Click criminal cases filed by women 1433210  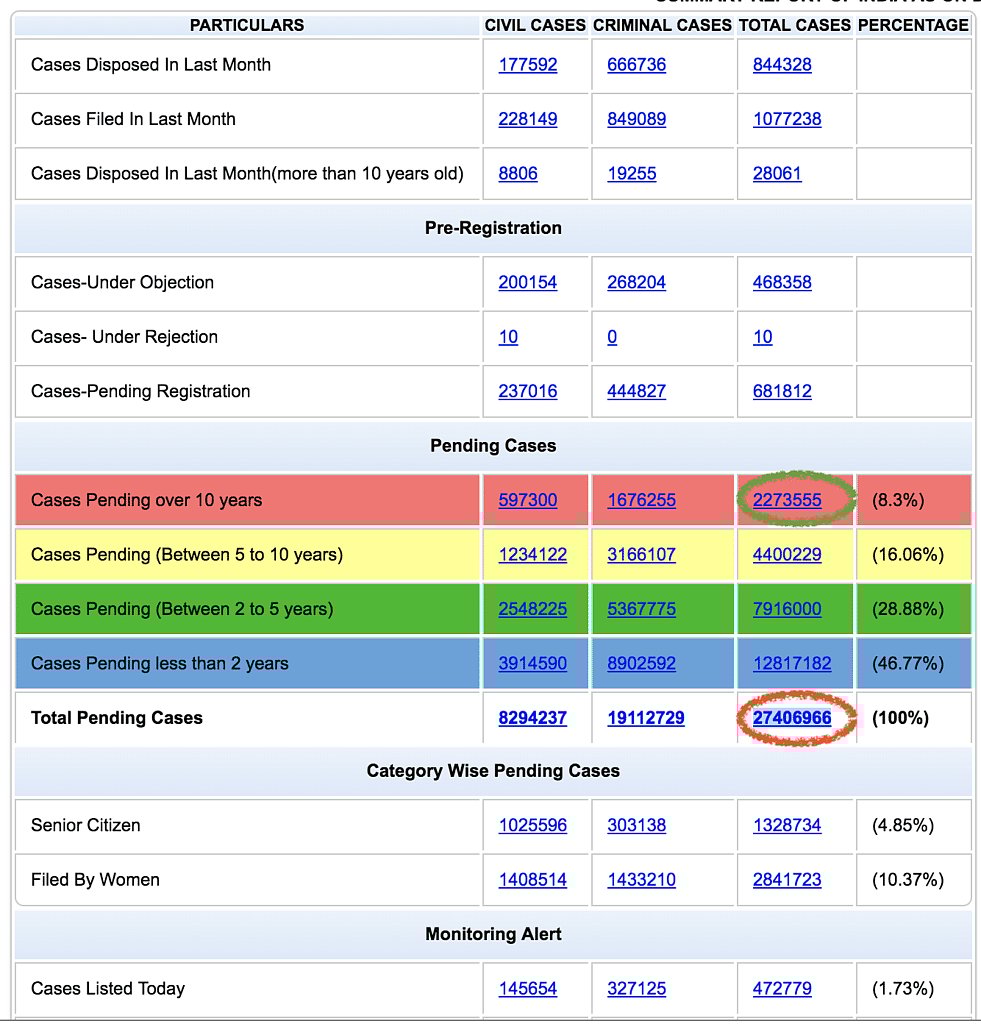[x=641, y=880]
